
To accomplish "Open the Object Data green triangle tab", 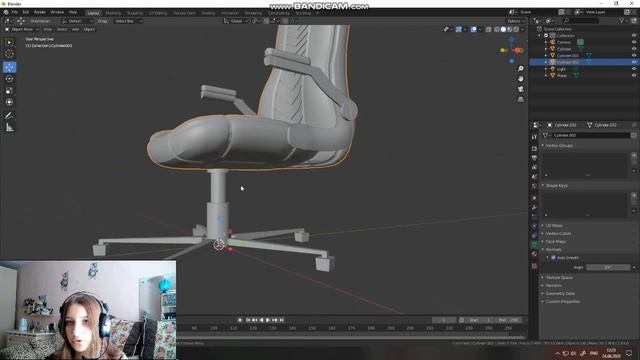I will click(534, 244).
